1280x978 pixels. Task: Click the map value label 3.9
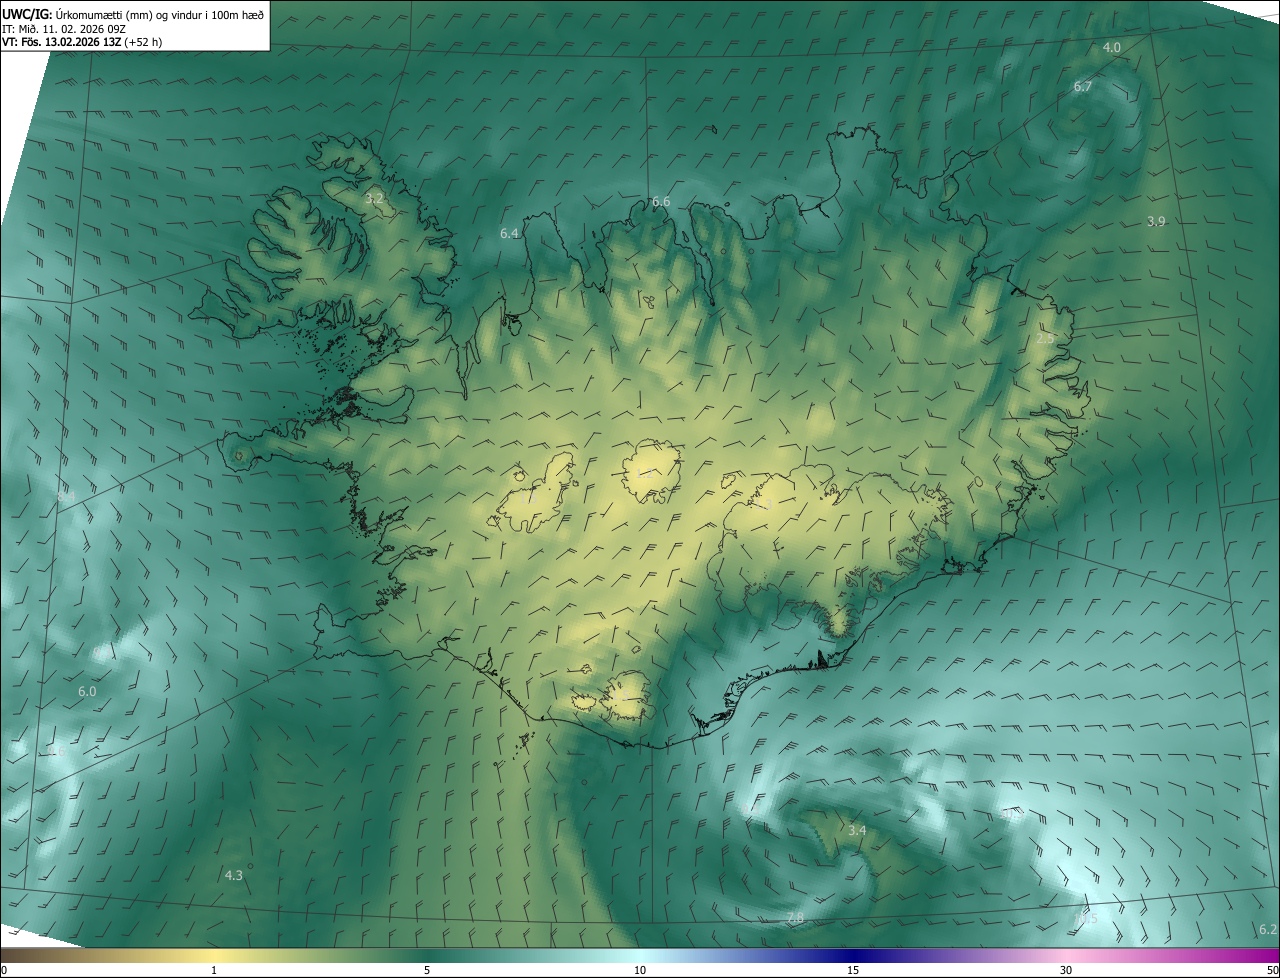[1156, 221]
